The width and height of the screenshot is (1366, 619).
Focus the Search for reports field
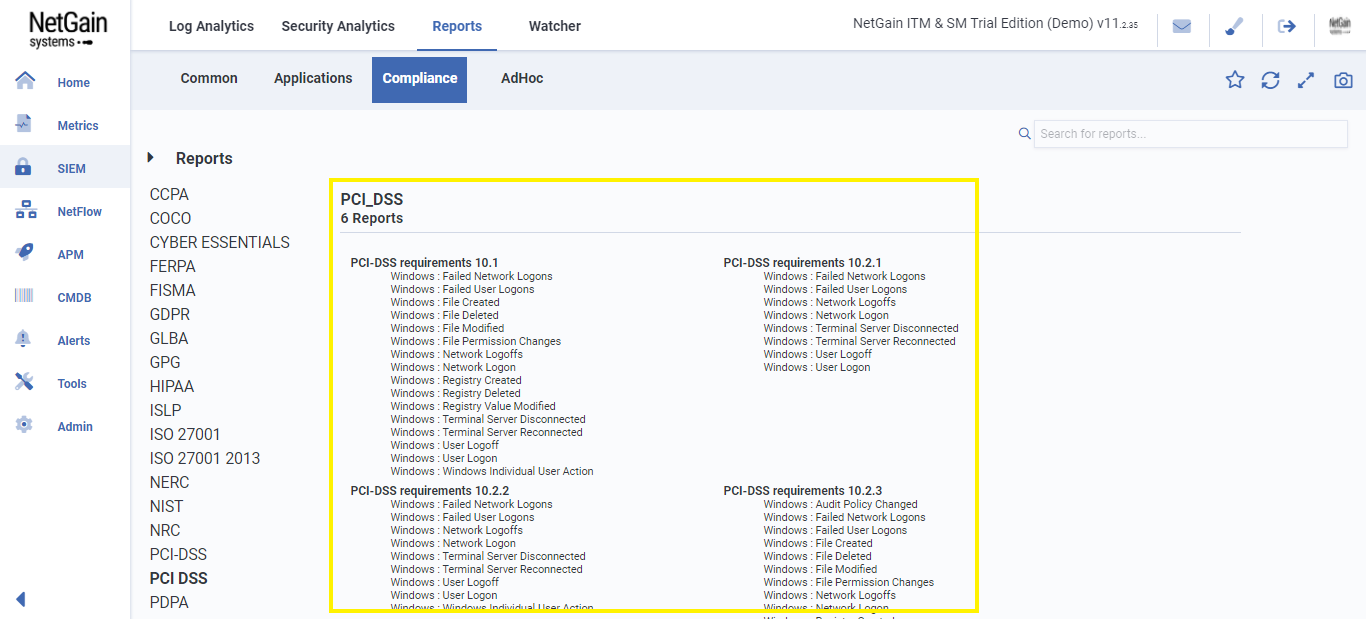coord(1190,134)
